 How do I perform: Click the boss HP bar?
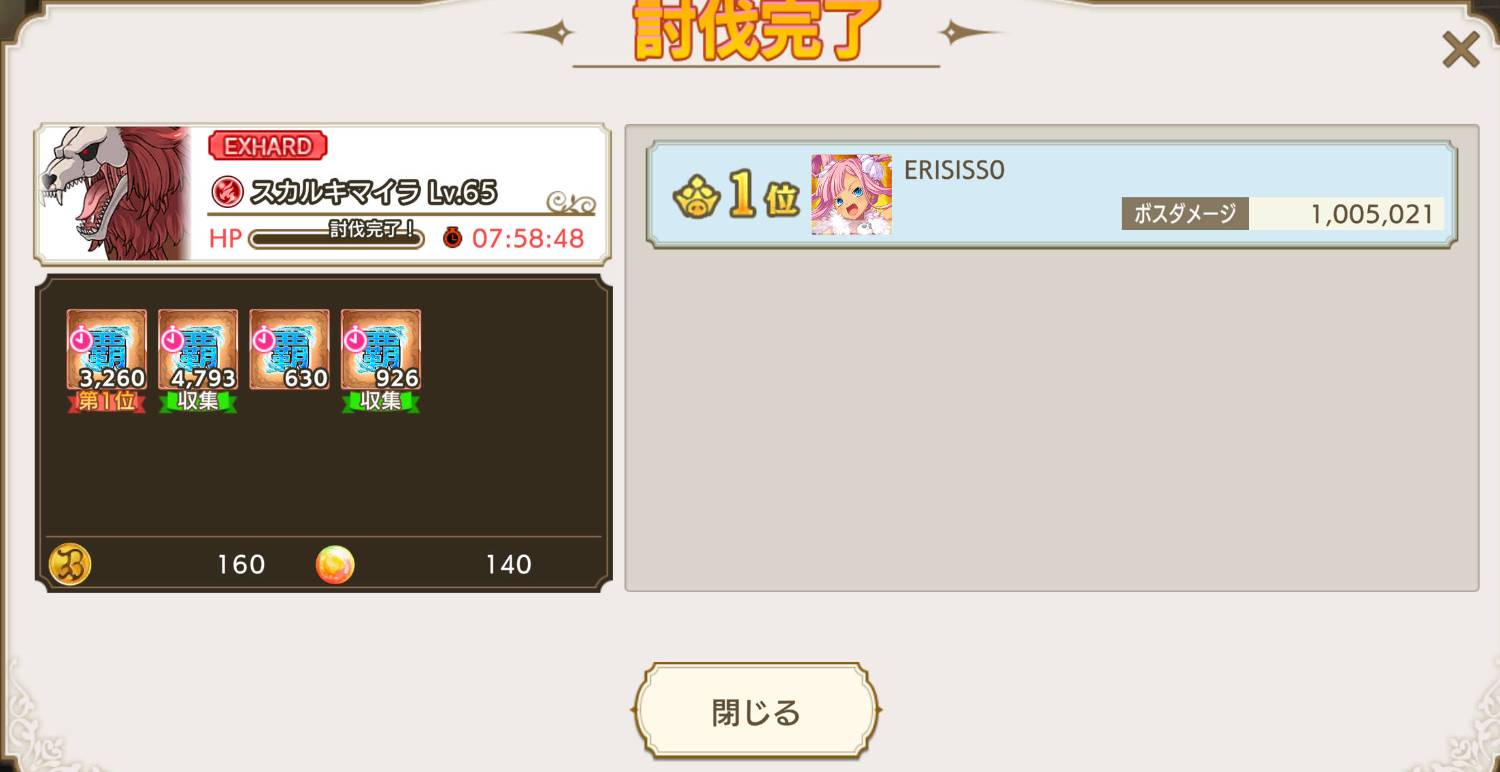pos(336,238)
